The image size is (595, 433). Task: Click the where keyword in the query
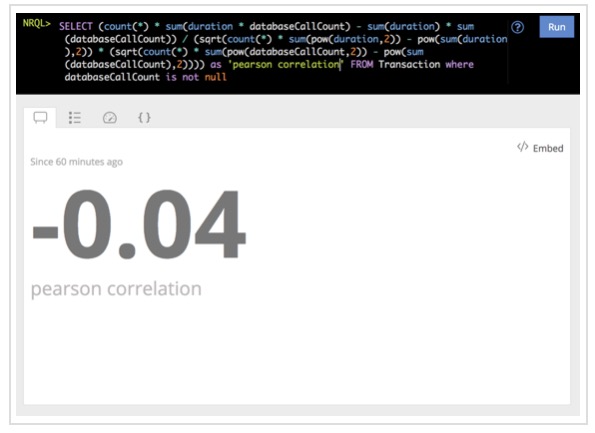[460, 65]
